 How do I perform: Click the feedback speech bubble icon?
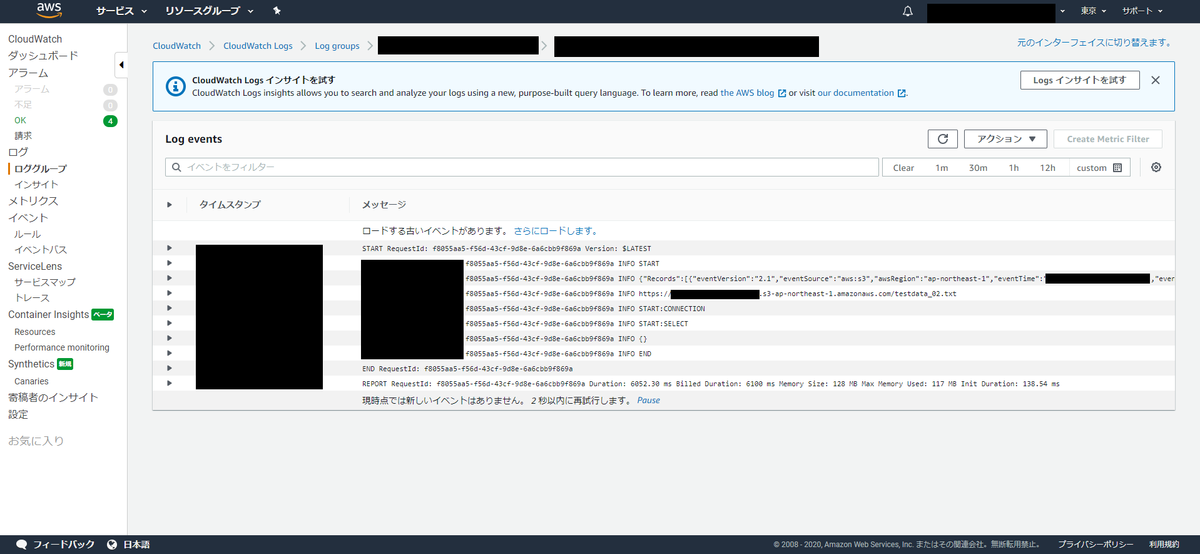coord(21,544)
